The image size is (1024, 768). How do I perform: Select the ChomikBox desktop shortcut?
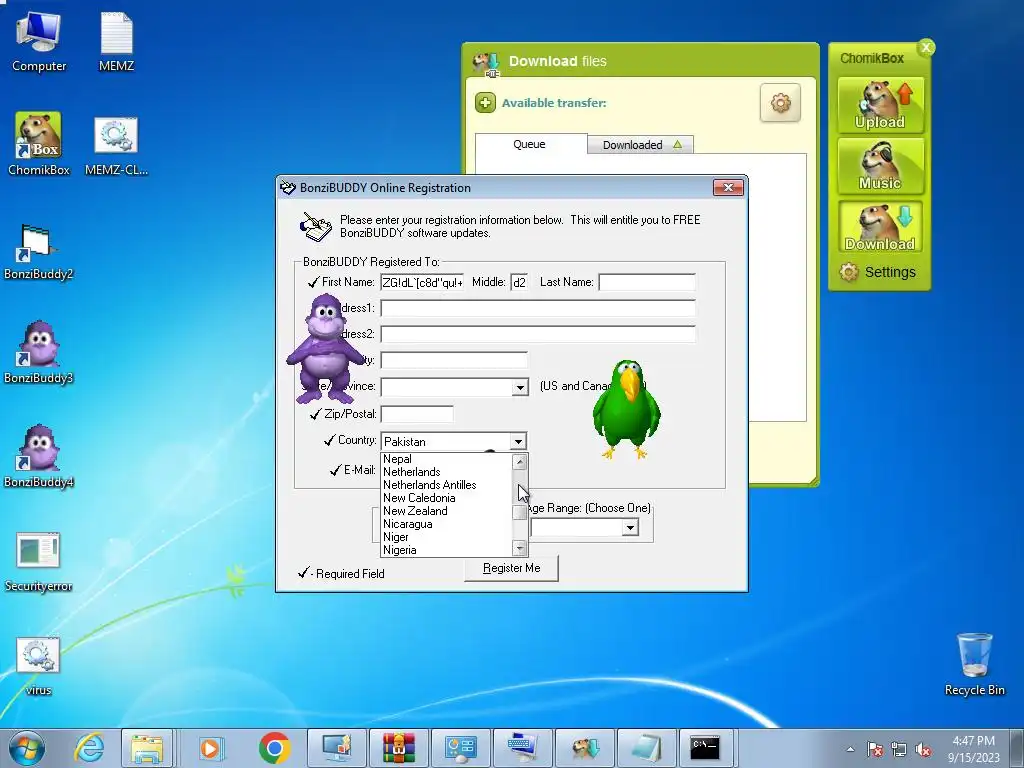(39, 144)
